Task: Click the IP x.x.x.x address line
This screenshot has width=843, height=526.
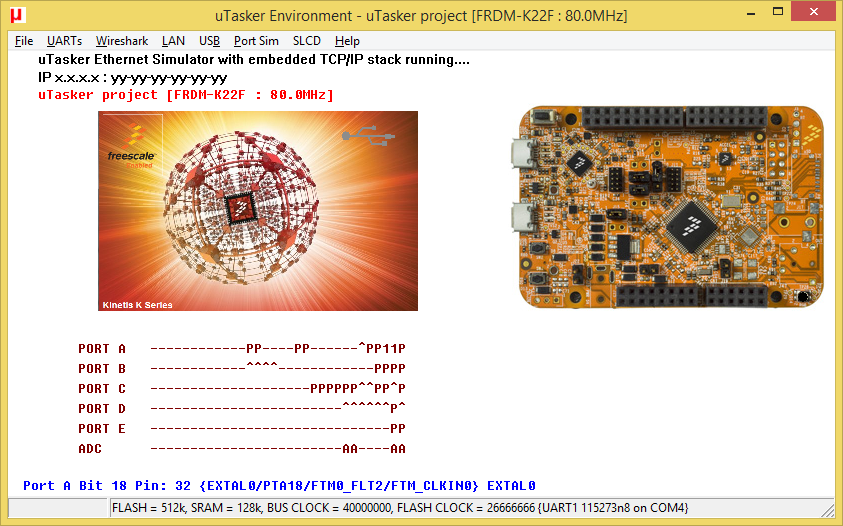Action: [x=132, y=77]
